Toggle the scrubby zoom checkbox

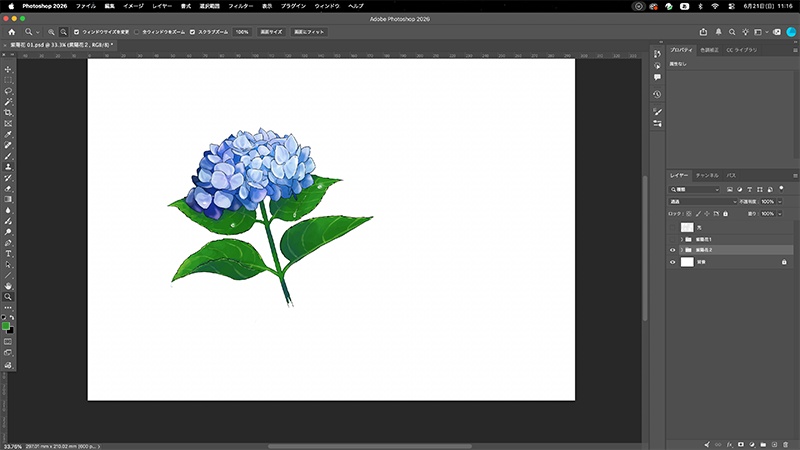click(x=192, y=32)
